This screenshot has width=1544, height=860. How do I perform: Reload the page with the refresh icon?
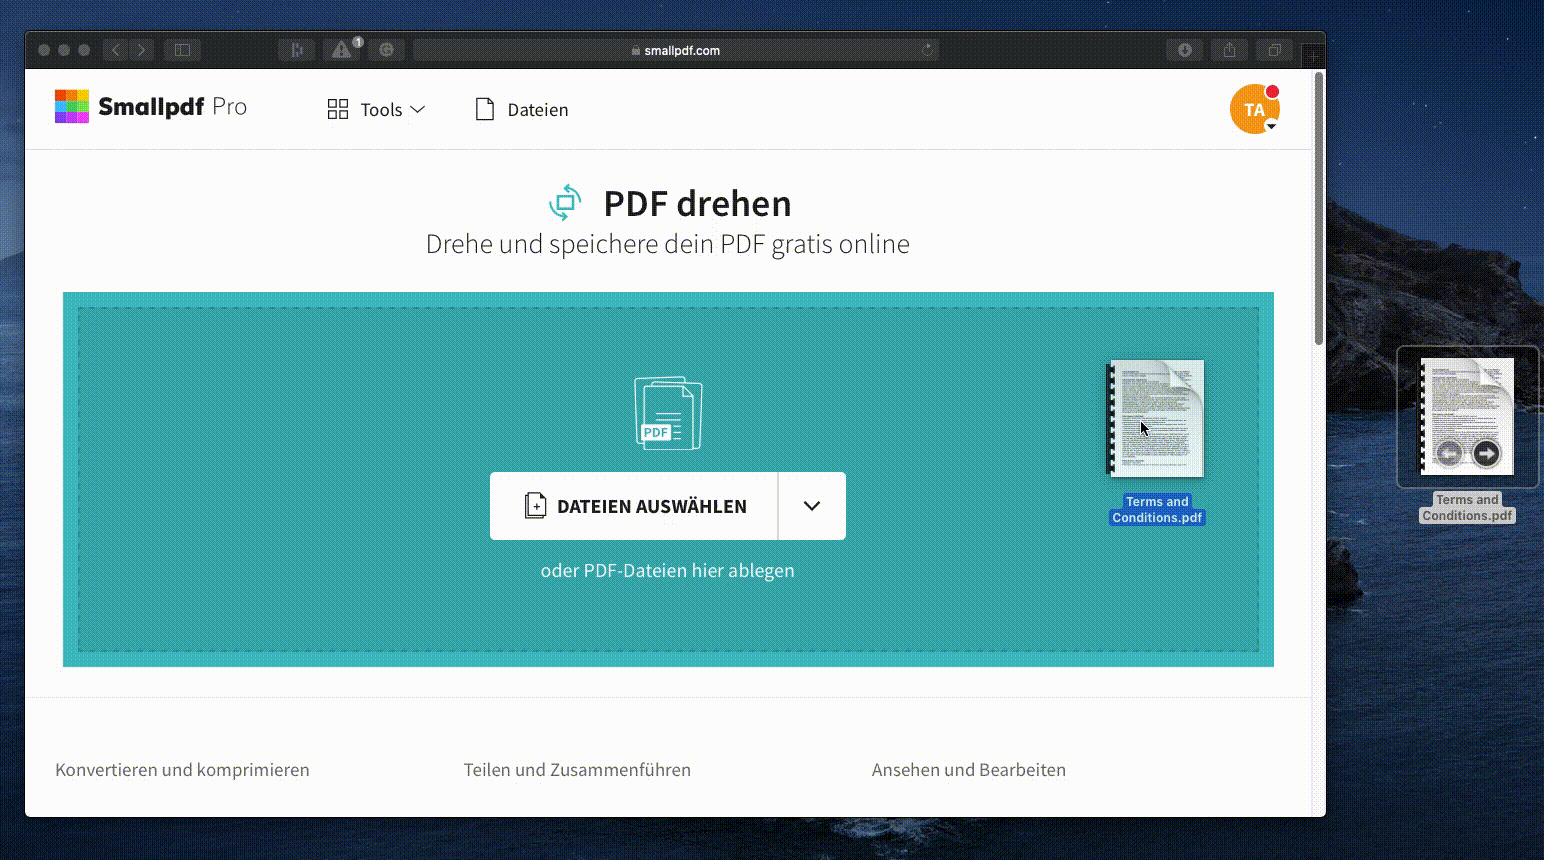927,50
